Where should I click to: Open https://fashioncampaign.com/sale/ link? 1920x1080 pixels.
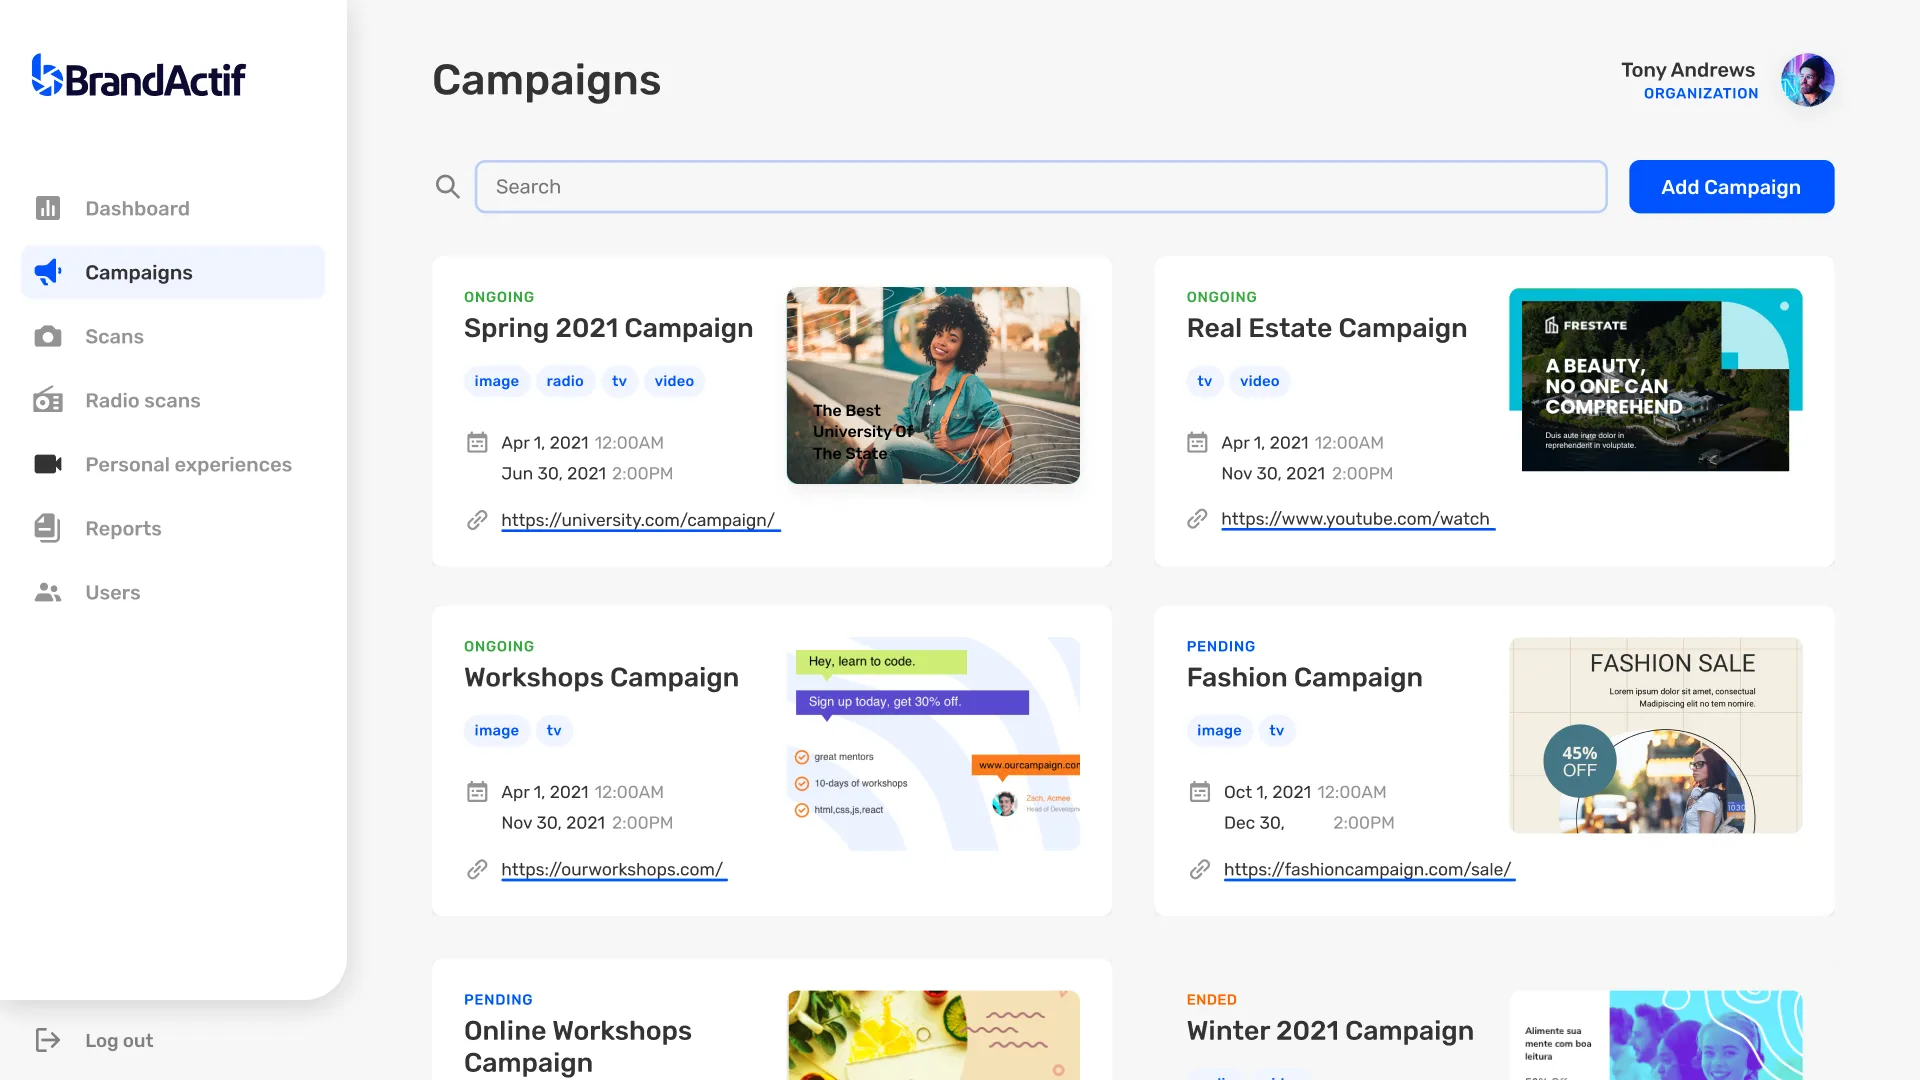(x=1369, y=869)
